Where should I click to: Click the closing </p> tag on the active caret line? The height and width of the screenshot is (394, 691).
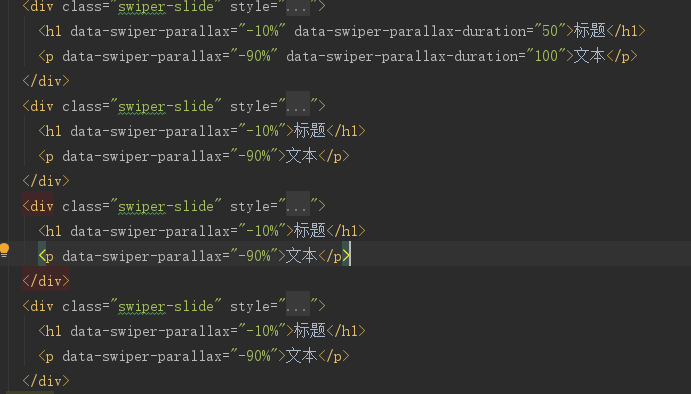pyautogui.click(x=334, y=256)
